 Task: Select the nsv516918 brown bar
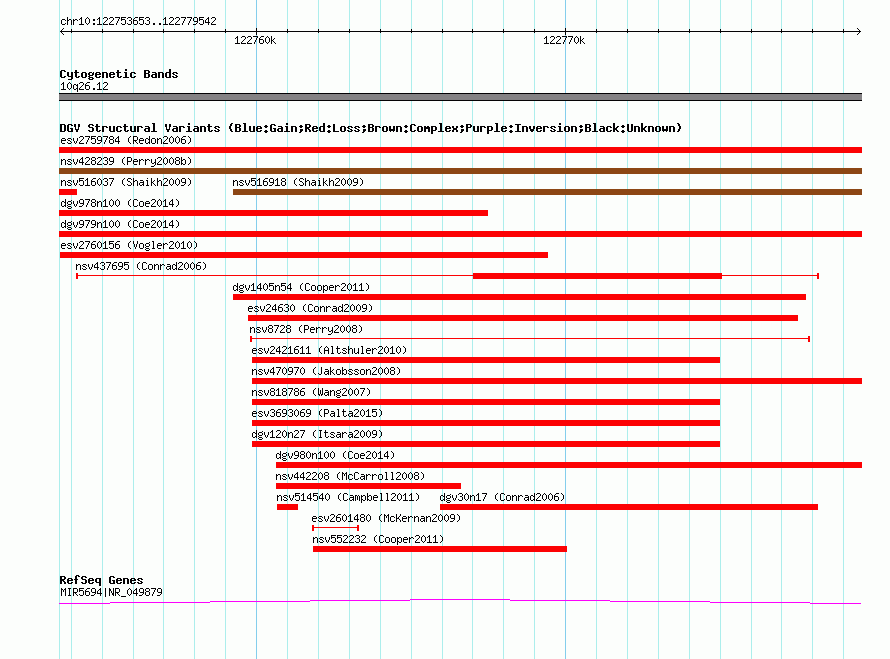[x=547, y=192]
